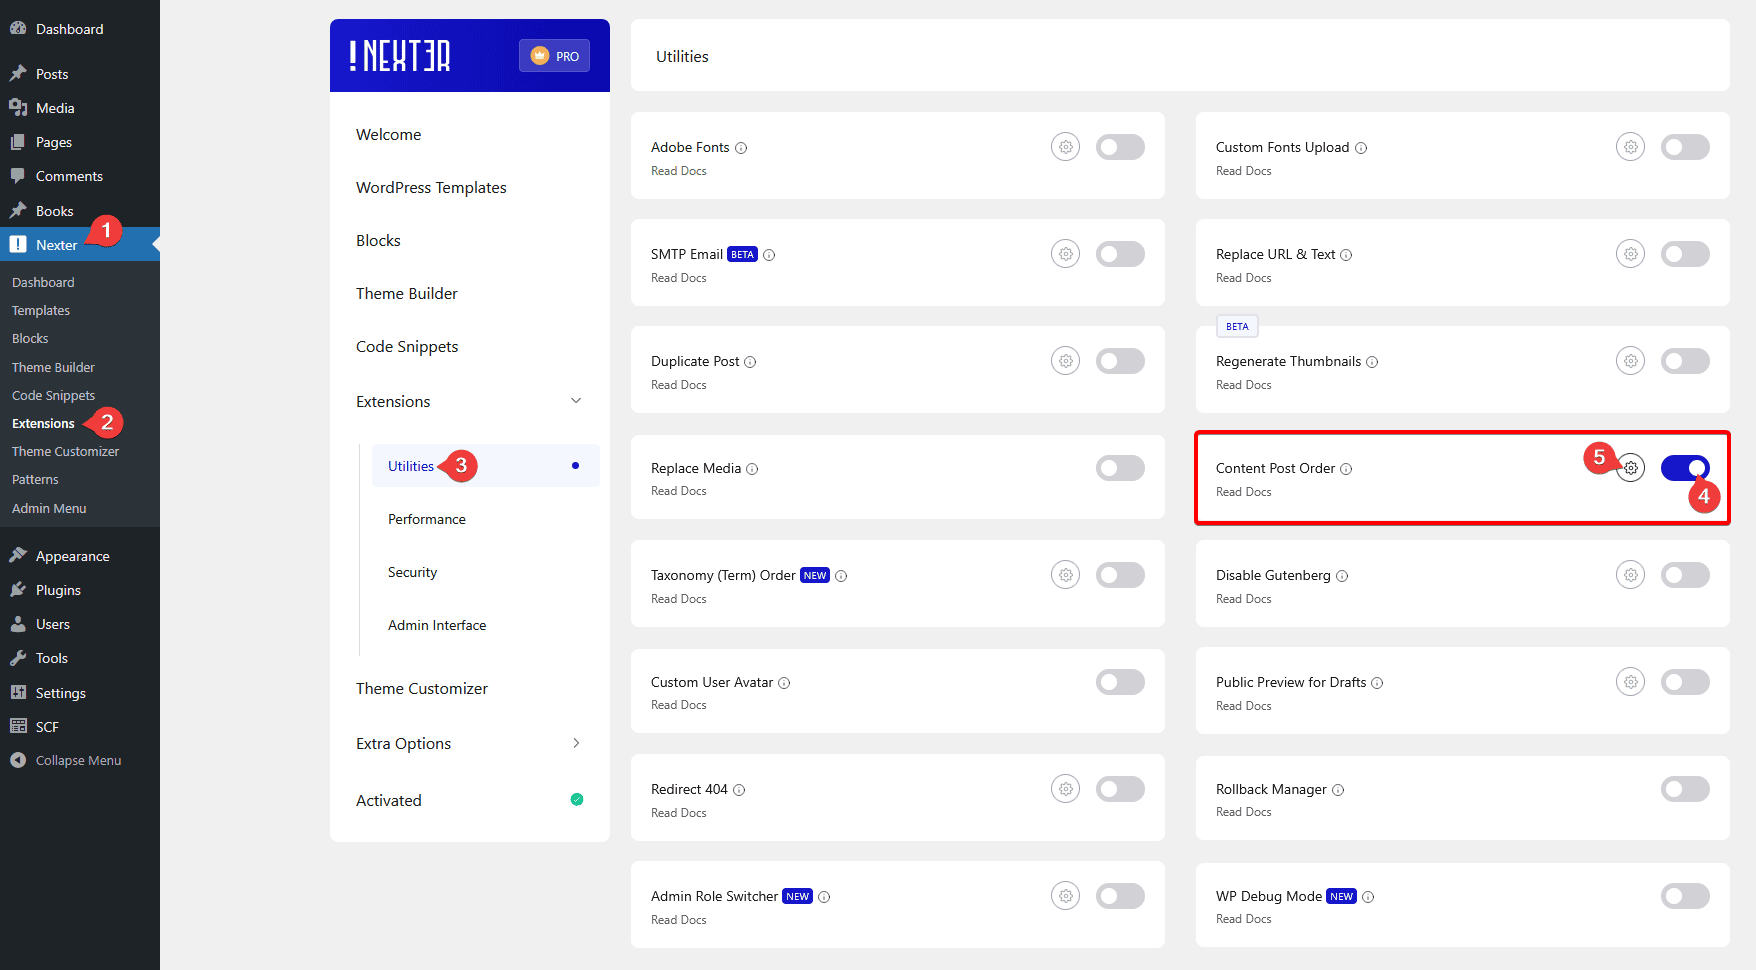
Task: Click the Regenerate Thumbnails info icon
Action: [1372, 361]
